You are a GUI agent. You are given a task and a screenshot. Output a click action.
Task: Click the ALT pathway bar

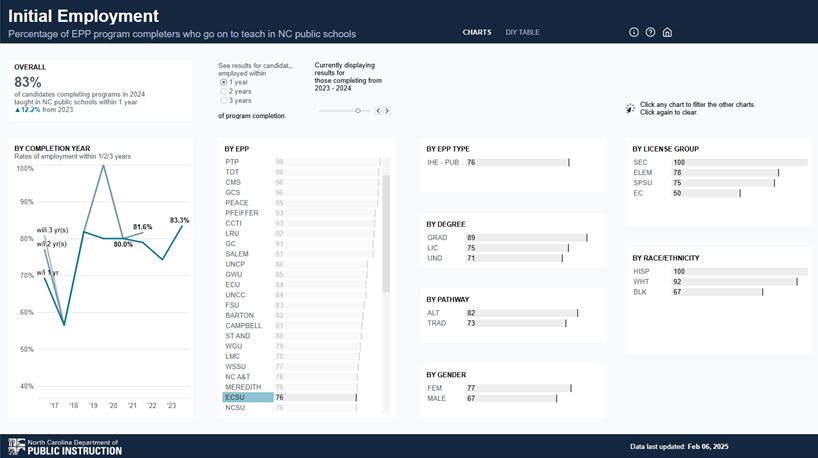tap(521, 313)
